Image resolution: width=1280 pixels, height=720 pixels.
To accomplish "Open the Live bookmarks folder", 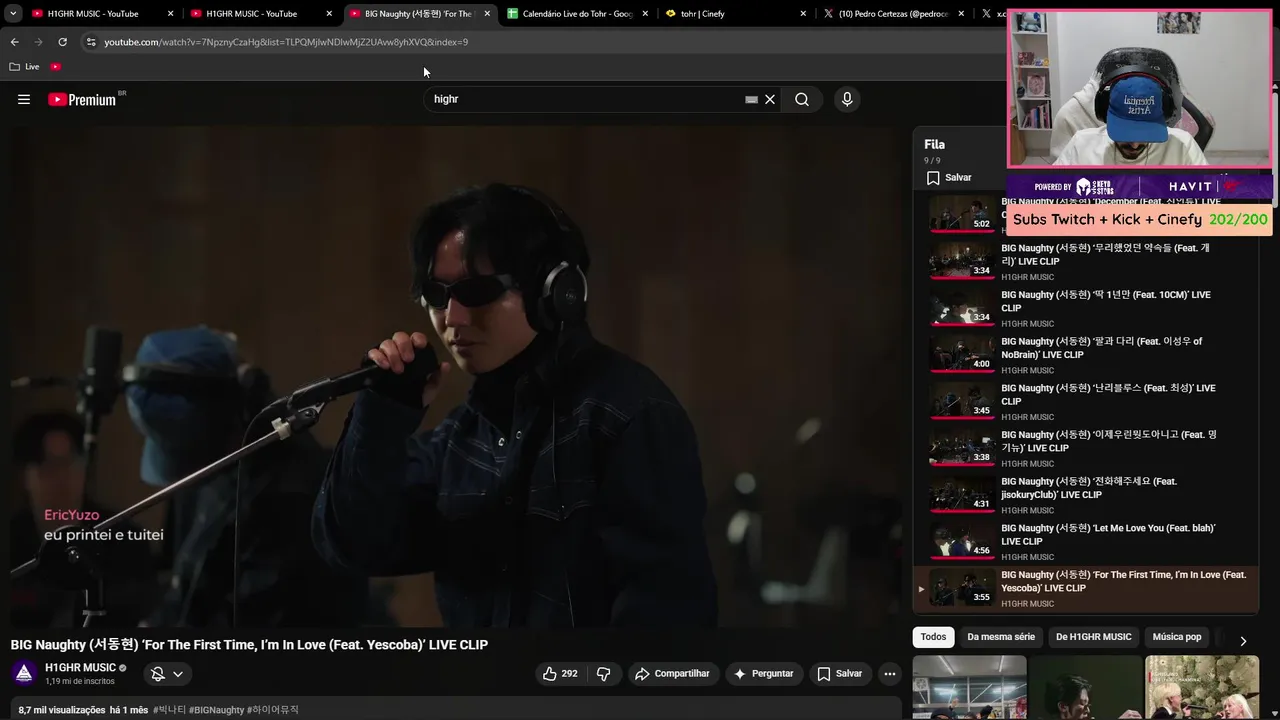I will click(x=24, y=67).
